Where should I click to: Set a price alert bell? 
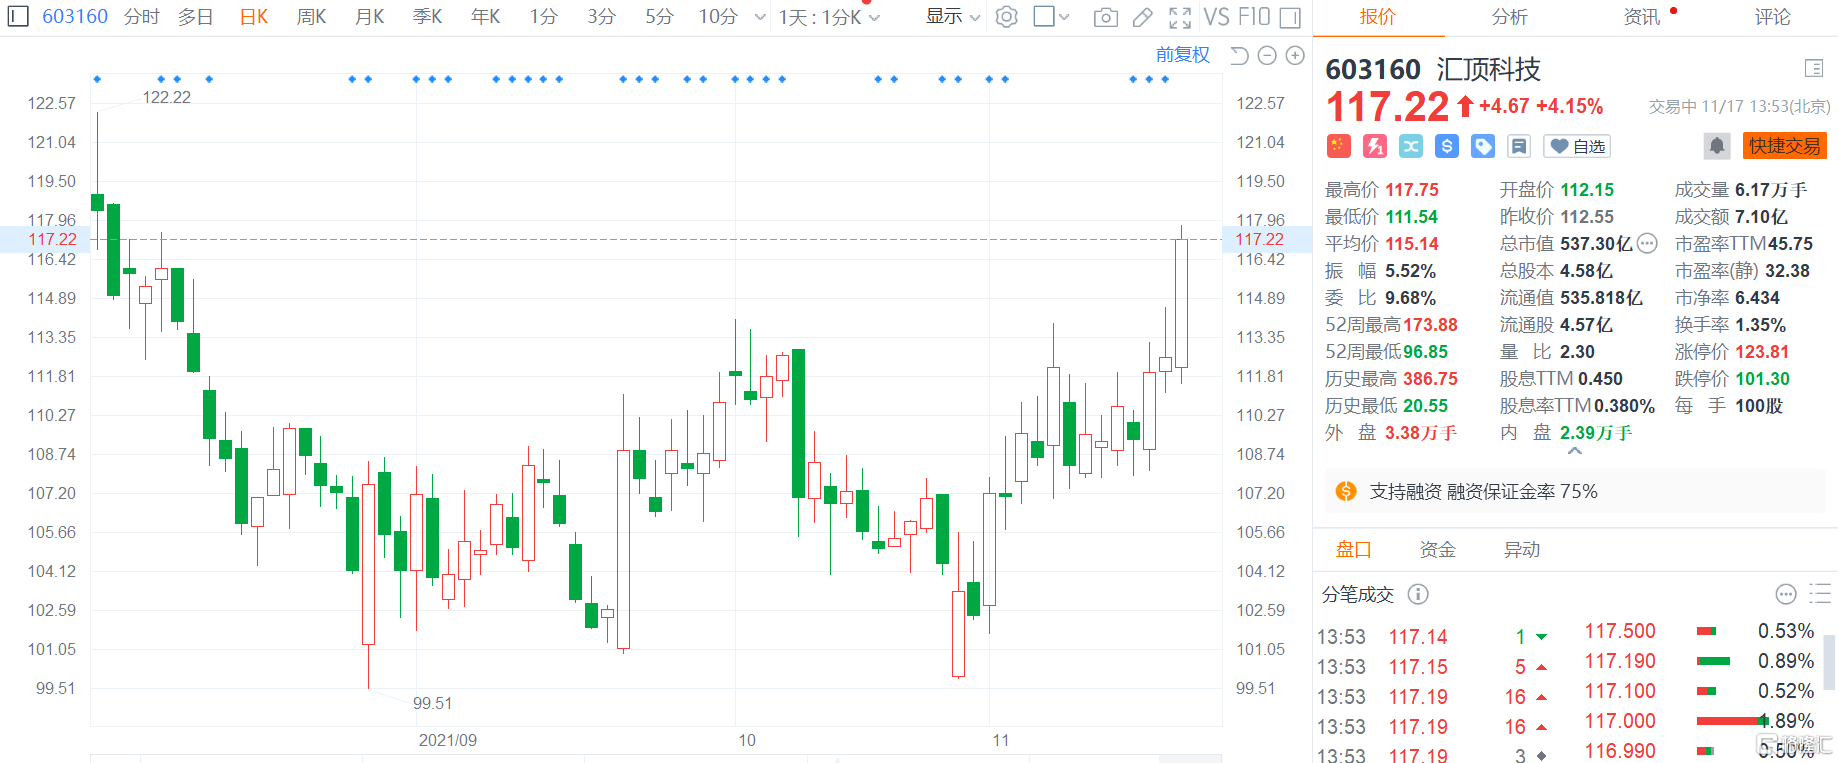coord(1717,146)
